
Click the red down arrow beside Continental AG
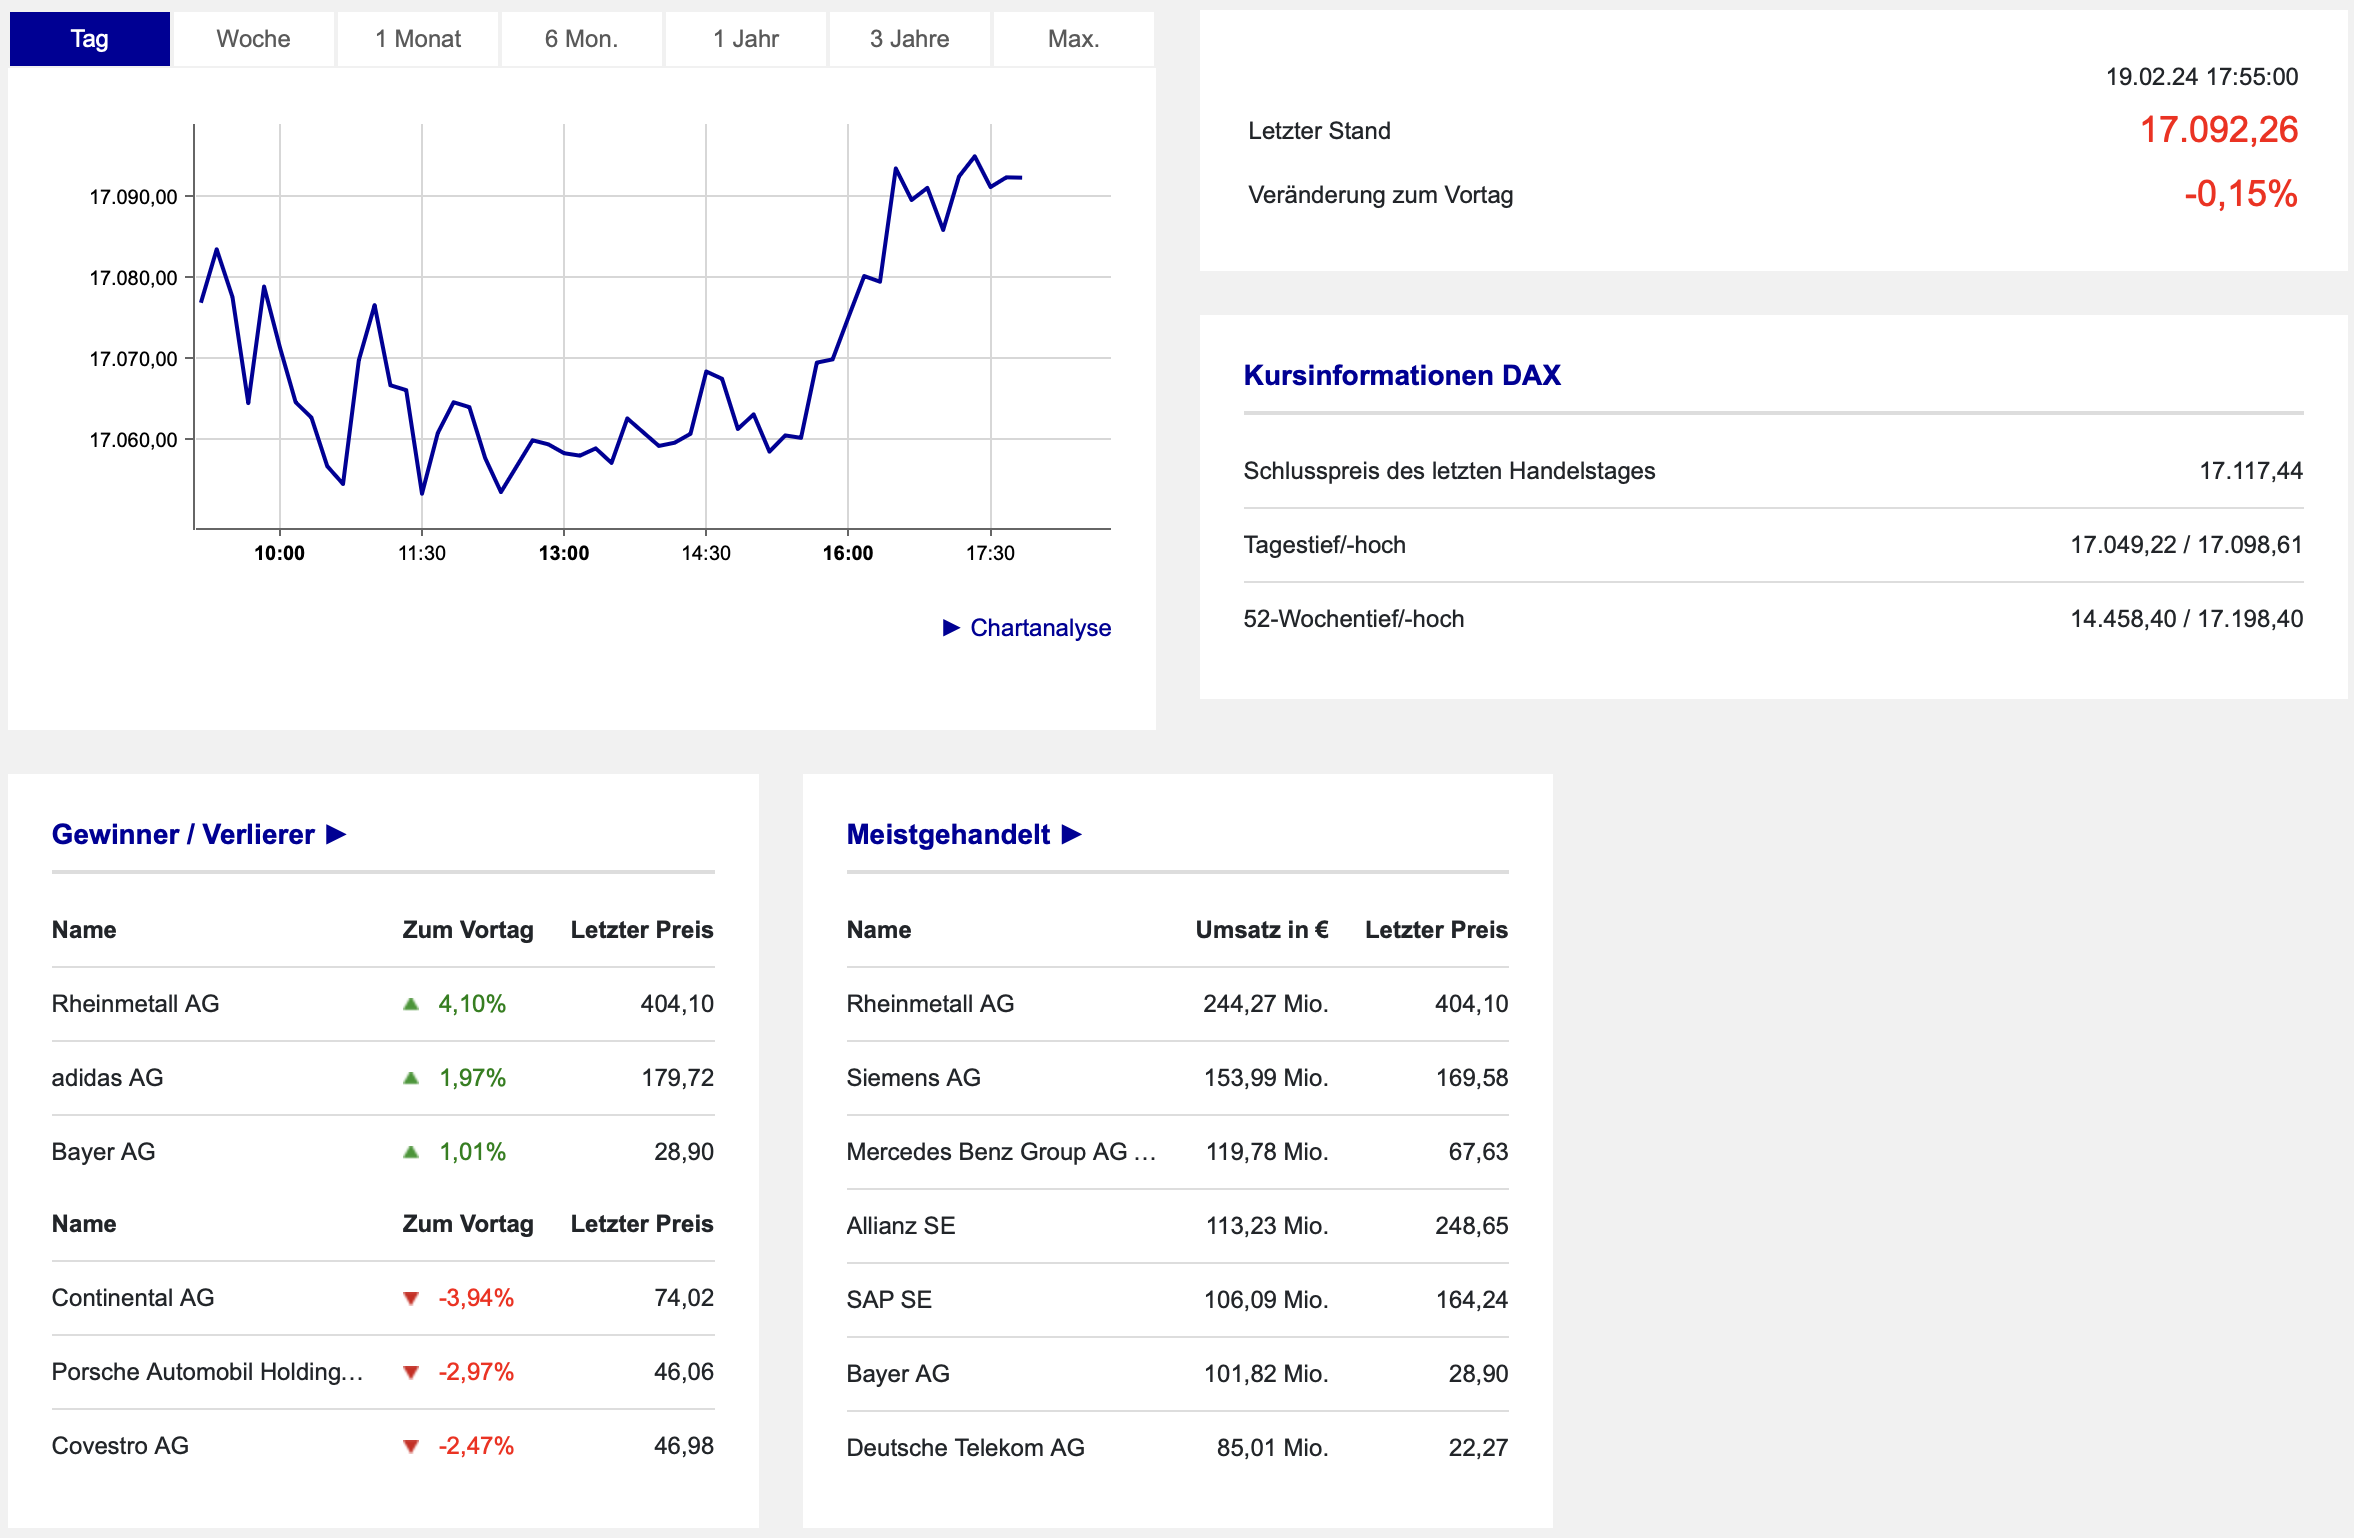(x=411, y=1298)
